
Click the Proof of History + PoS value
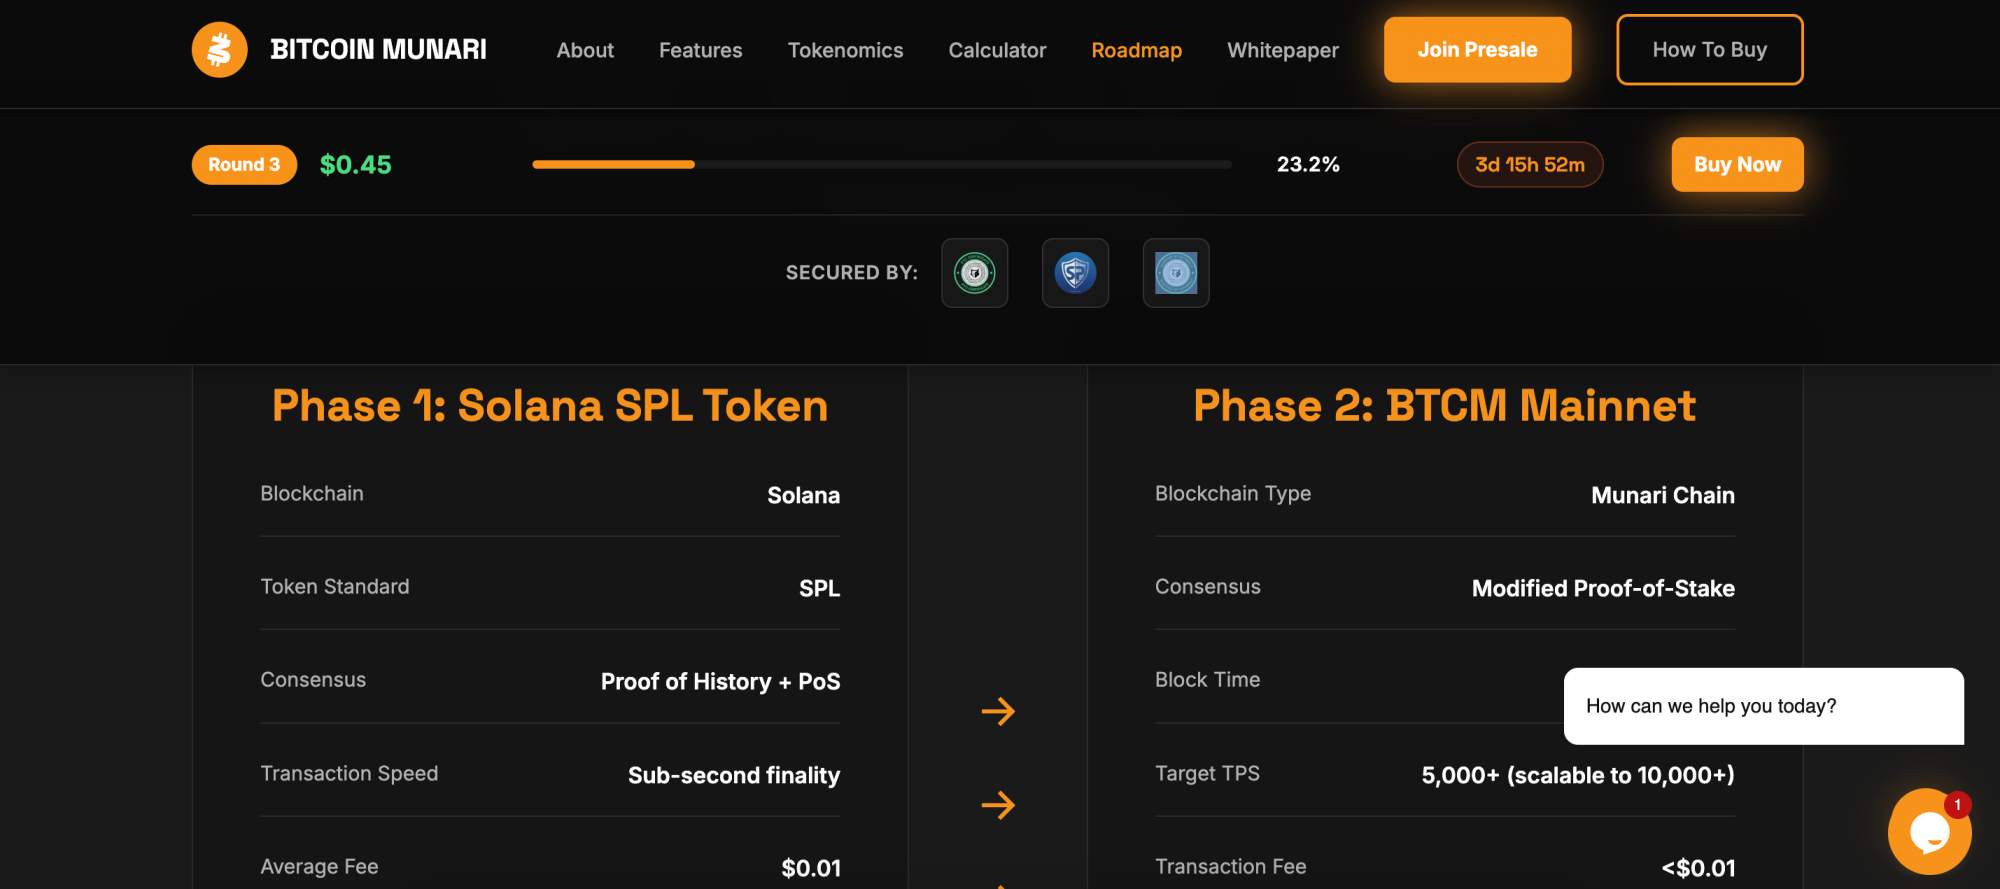click(720, 682)
